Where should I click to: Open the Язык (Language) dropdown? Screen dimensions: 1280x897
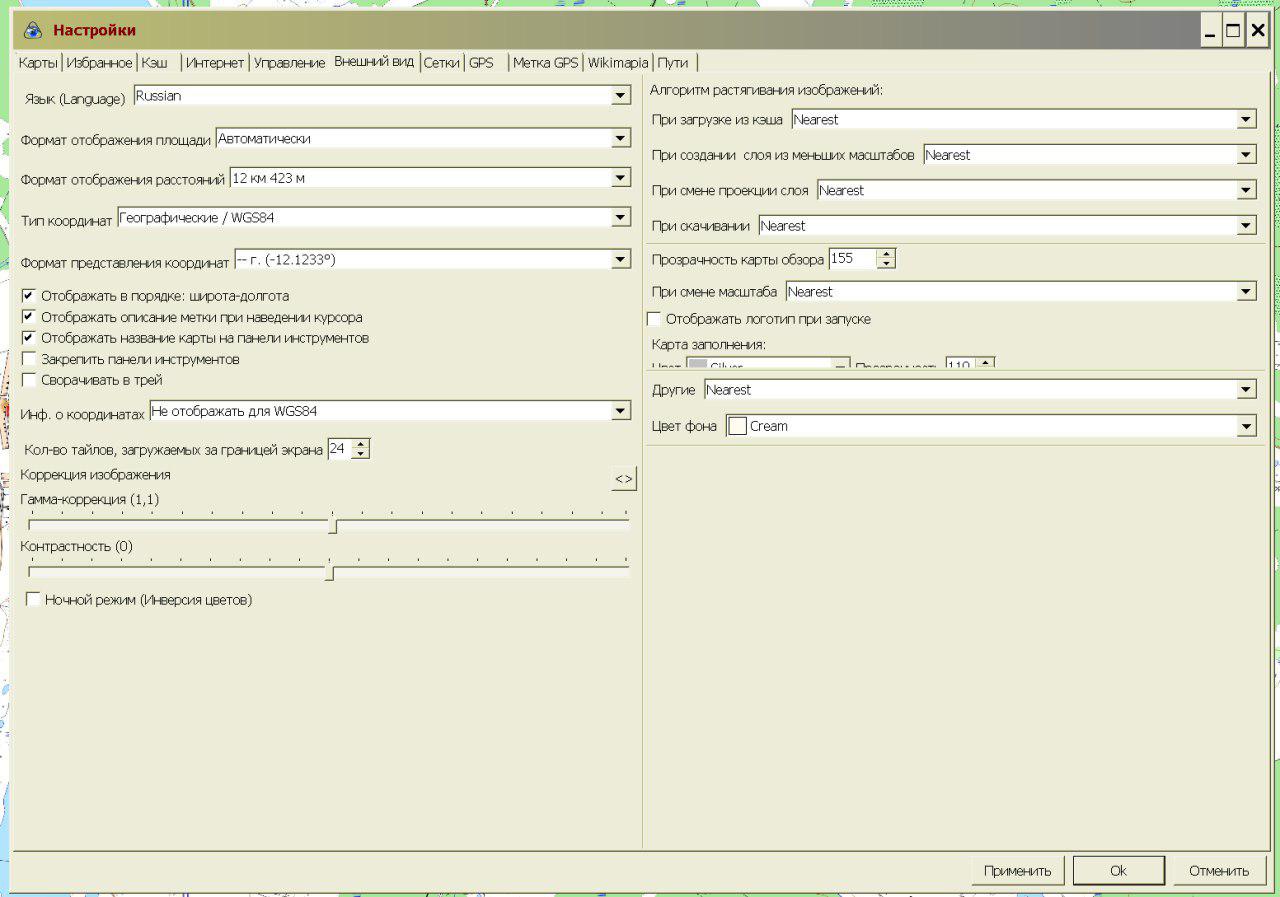(x=621, y=96)
